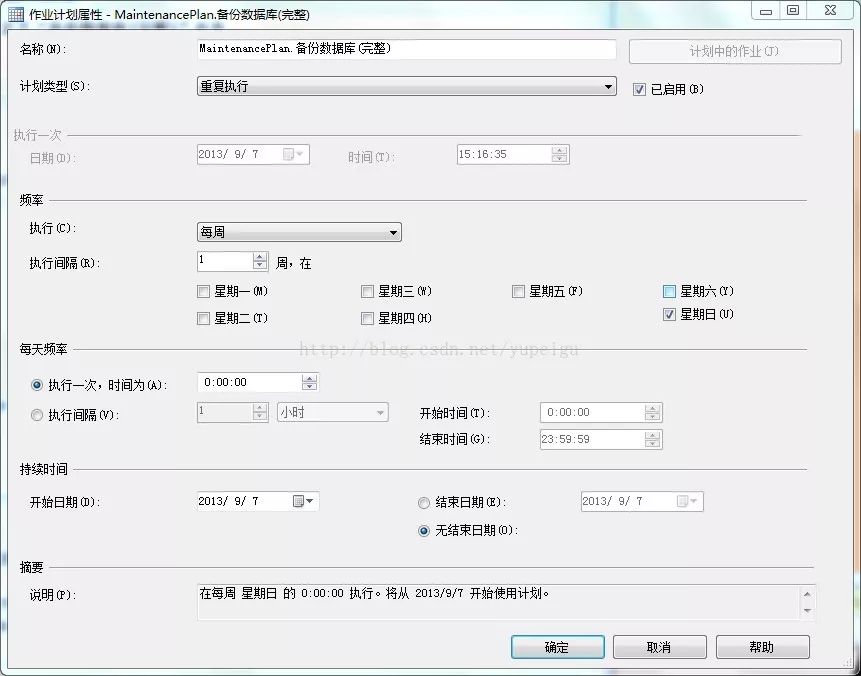
Task: Check the 星期六 checkbox
Action: (x=669, y=292)
